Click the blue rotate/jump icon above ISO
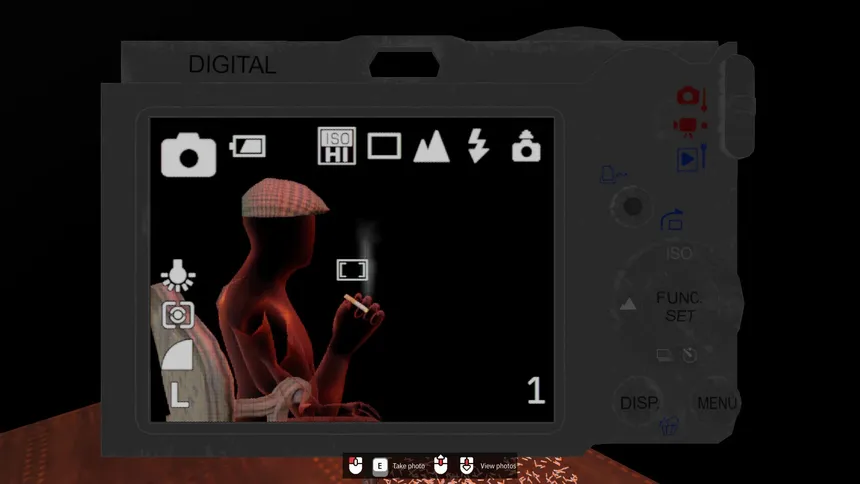Viewport: 860px width, 484px height. click(x=672, y=220)
